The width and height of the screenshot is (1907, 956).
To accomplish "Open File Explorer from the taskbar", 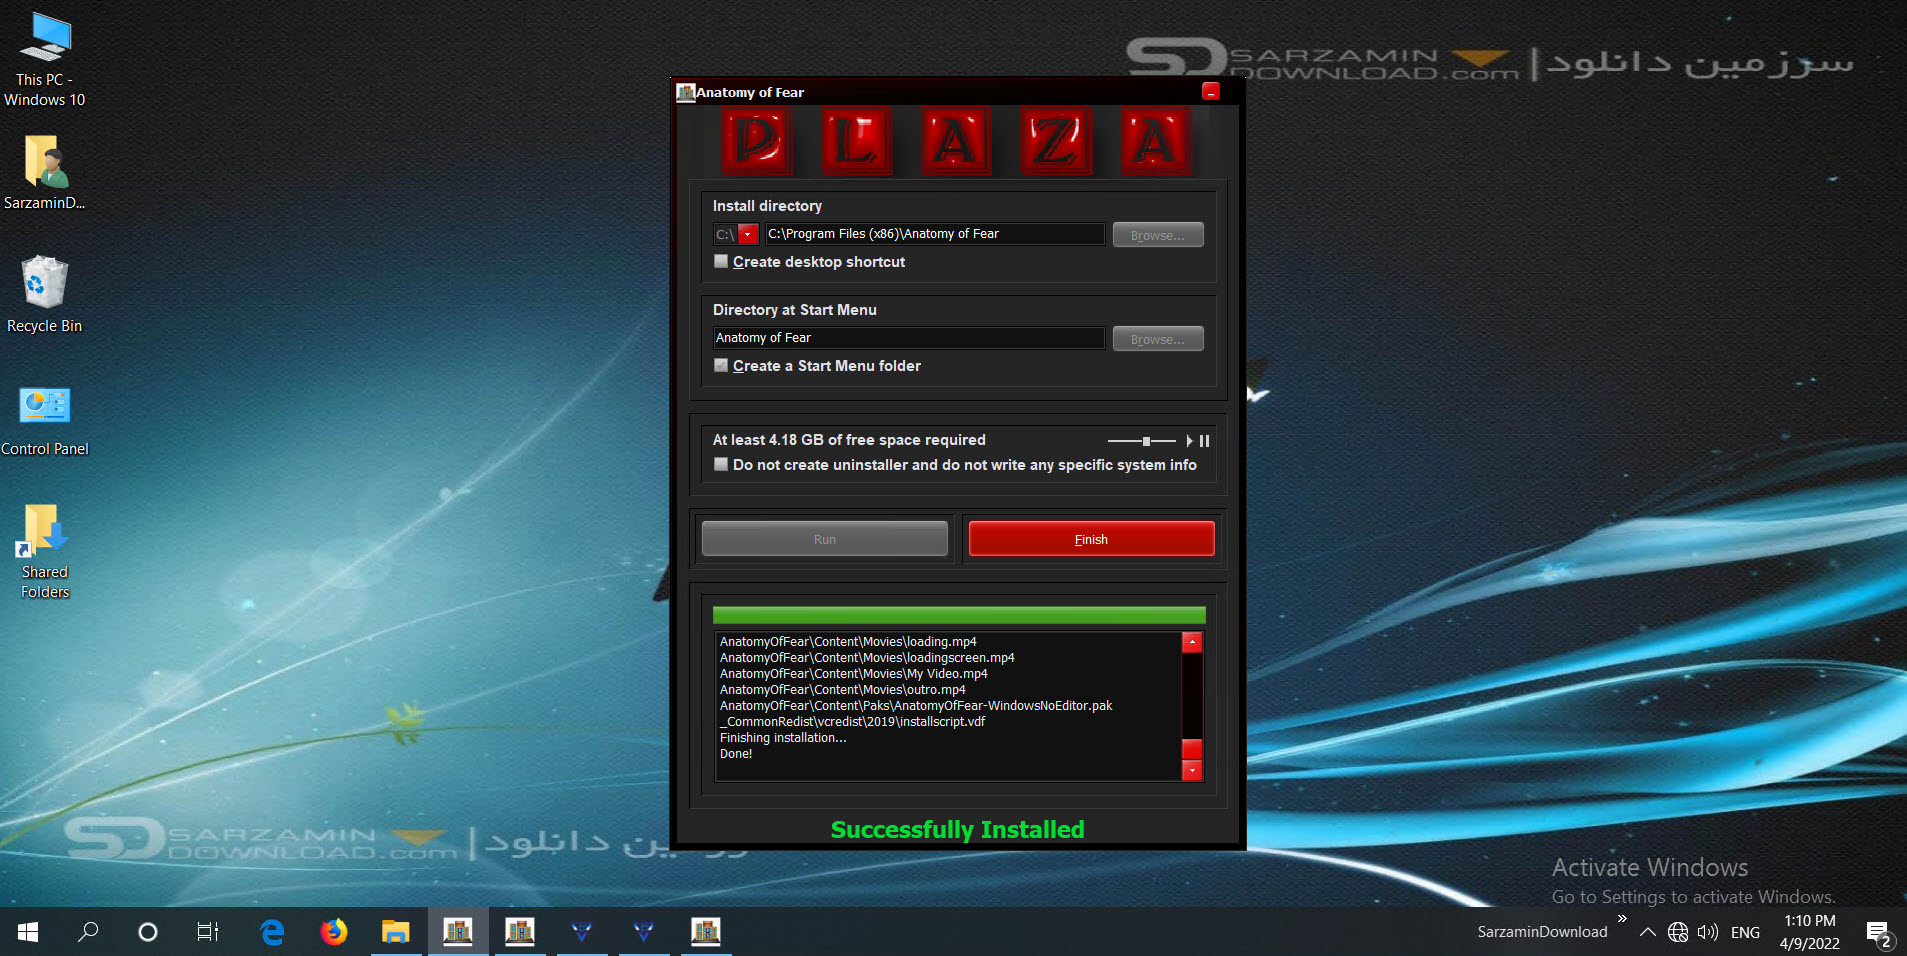I will click(396, 932).
